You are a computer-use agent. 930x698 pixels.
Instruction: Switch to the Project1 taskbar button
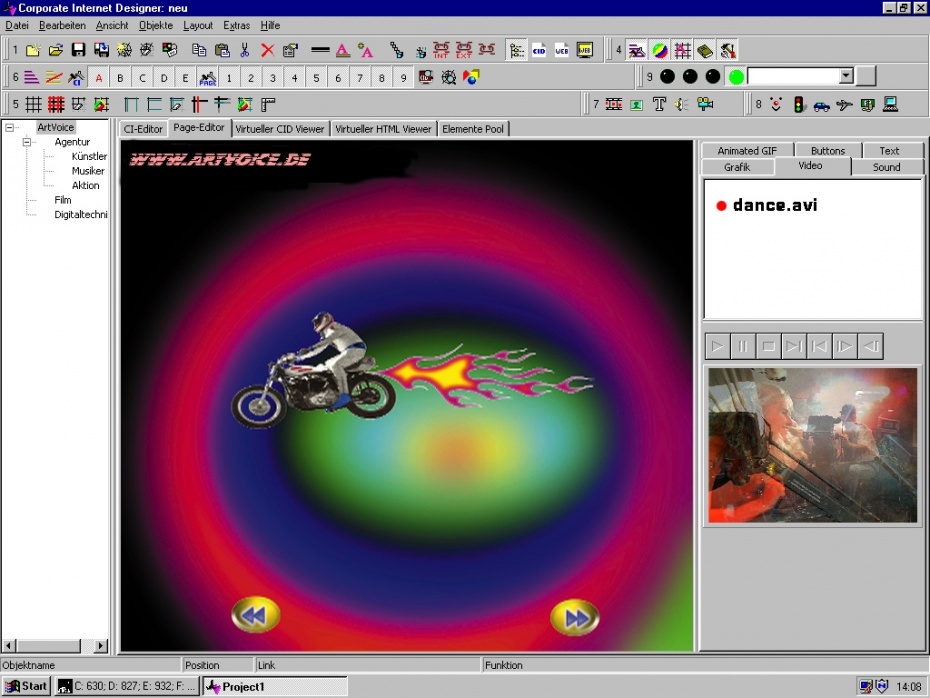point(275,686)
